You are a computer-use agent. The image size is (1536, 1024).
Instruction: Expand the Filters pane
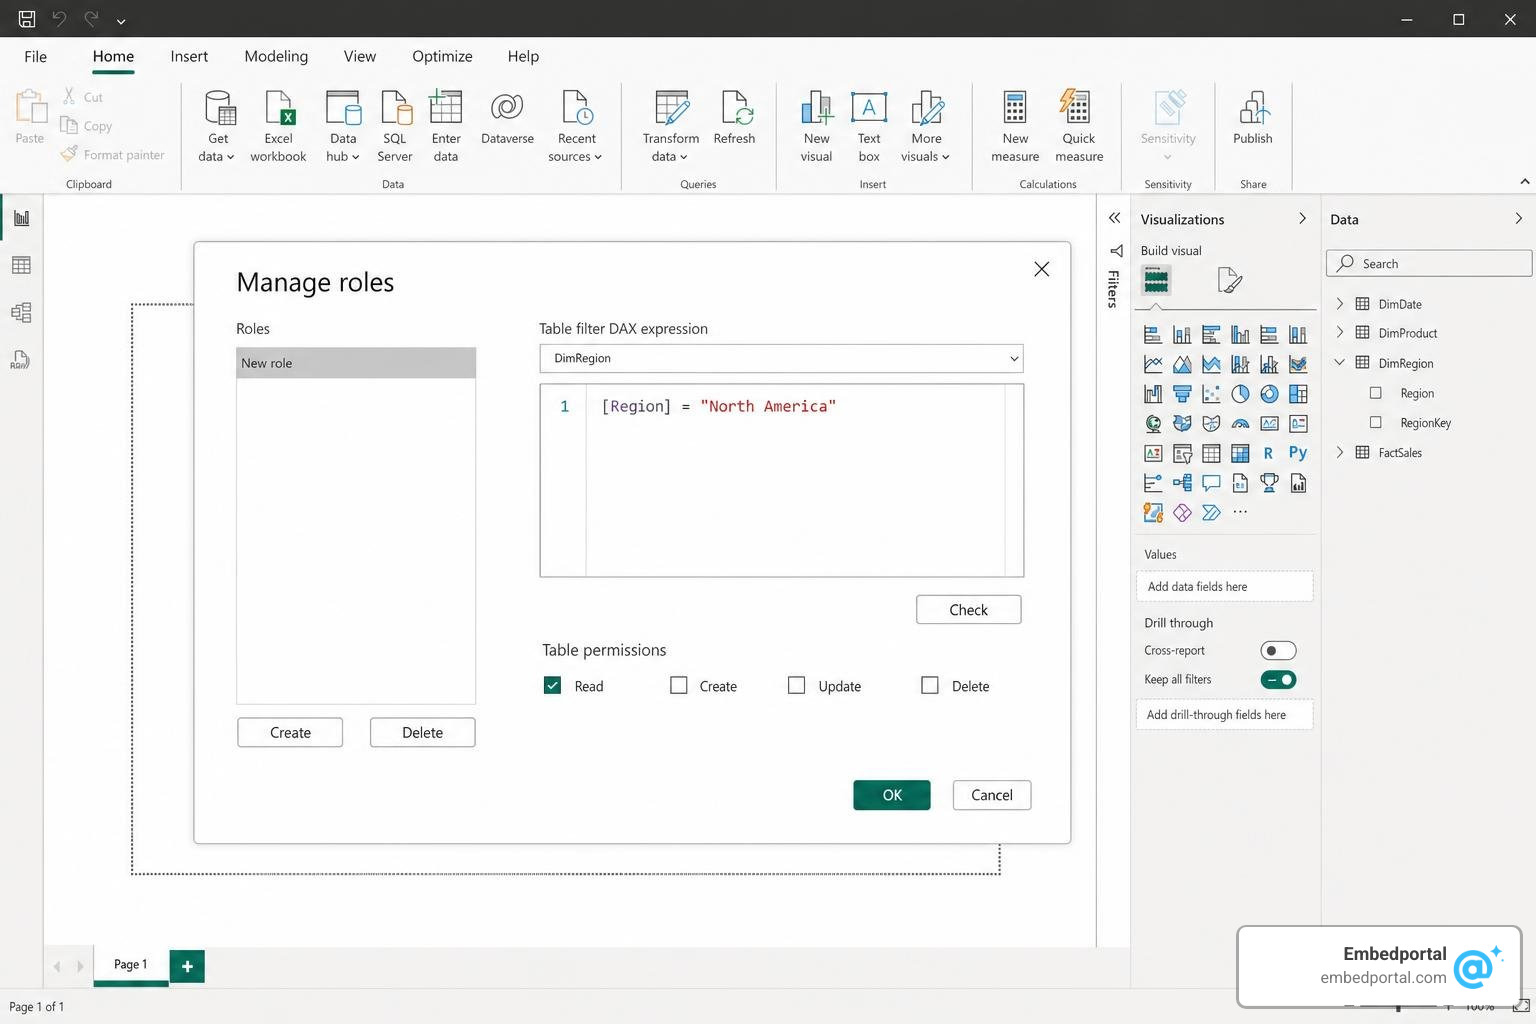(1114, 218)
